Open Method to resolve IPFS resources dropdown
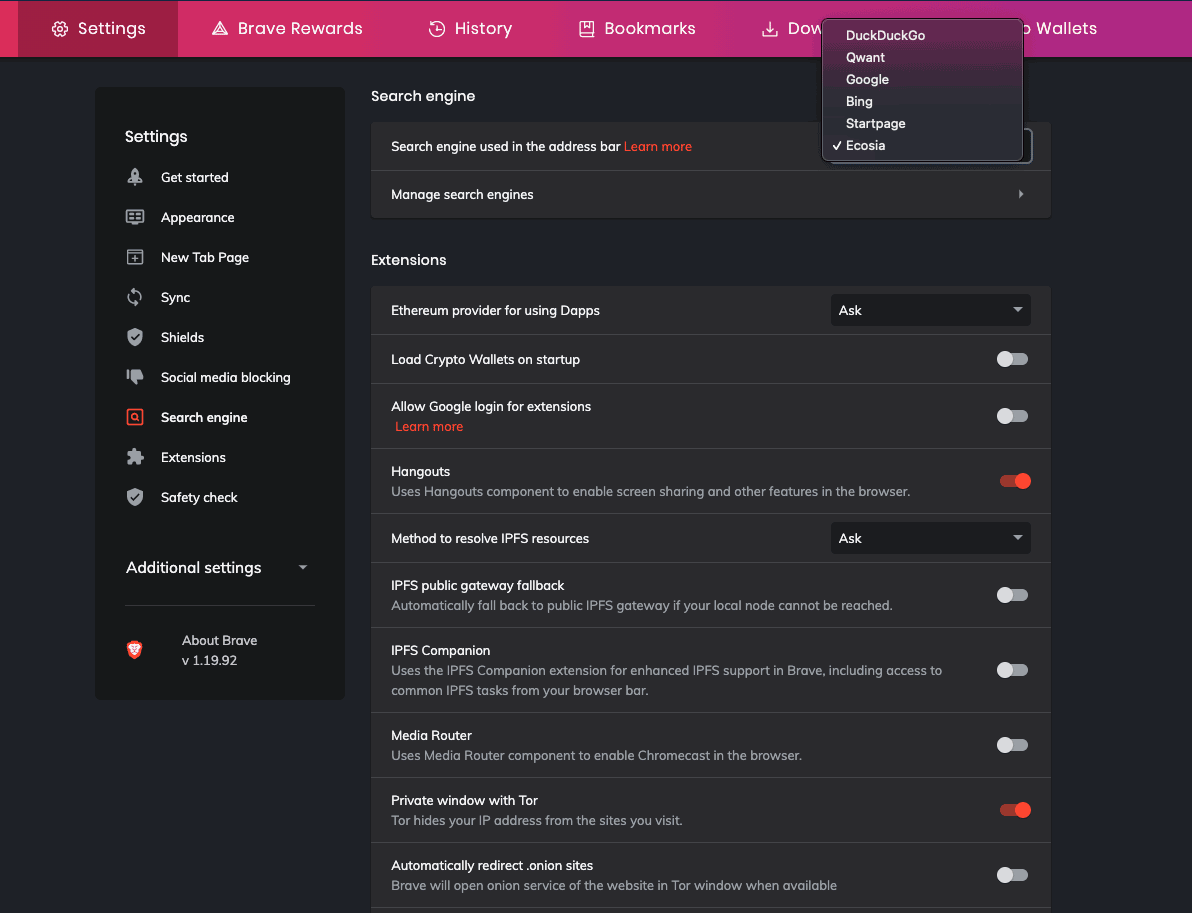The height and width of the screenshot is (913, 1192). point(930,538)
